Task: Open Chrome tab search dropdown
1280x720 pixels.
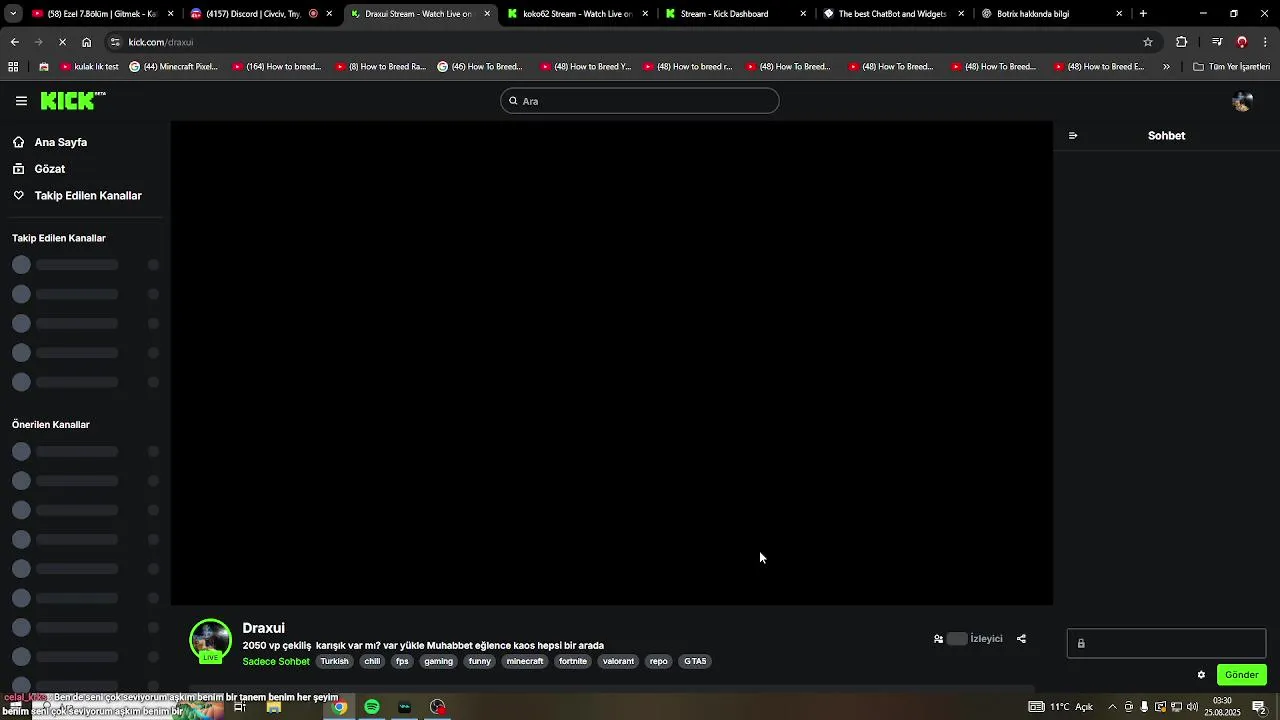Action: pyautogui.click(x=13, y=14)
